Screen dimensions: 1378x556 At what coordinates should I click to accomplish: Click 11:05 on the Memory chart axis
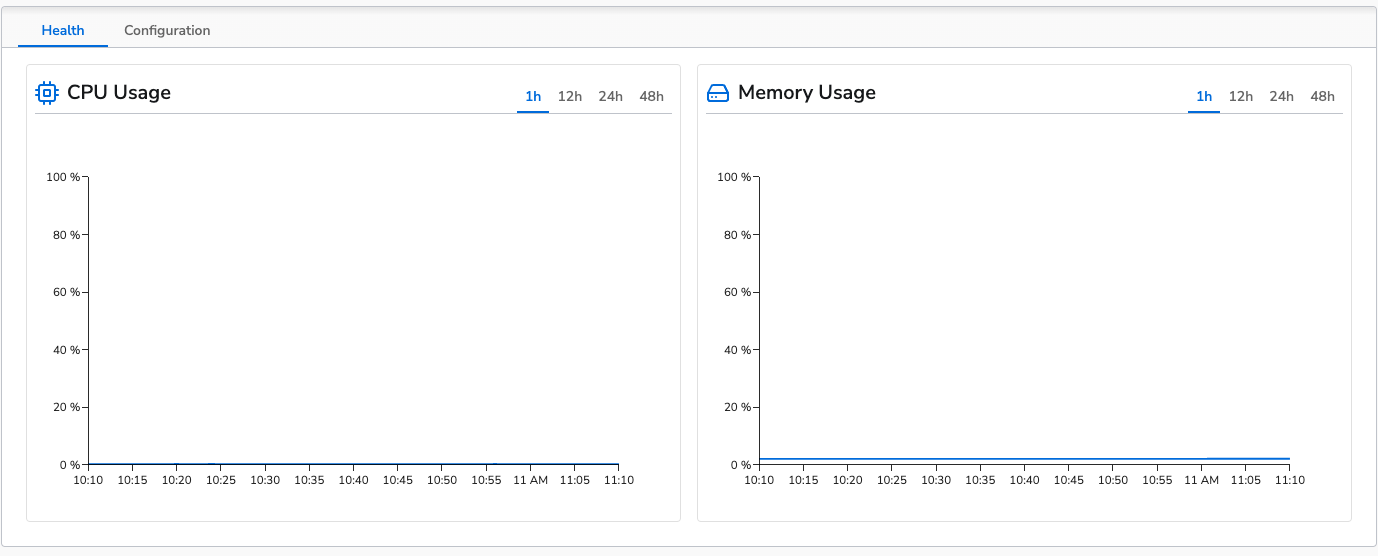click(x=1245, y=480)
